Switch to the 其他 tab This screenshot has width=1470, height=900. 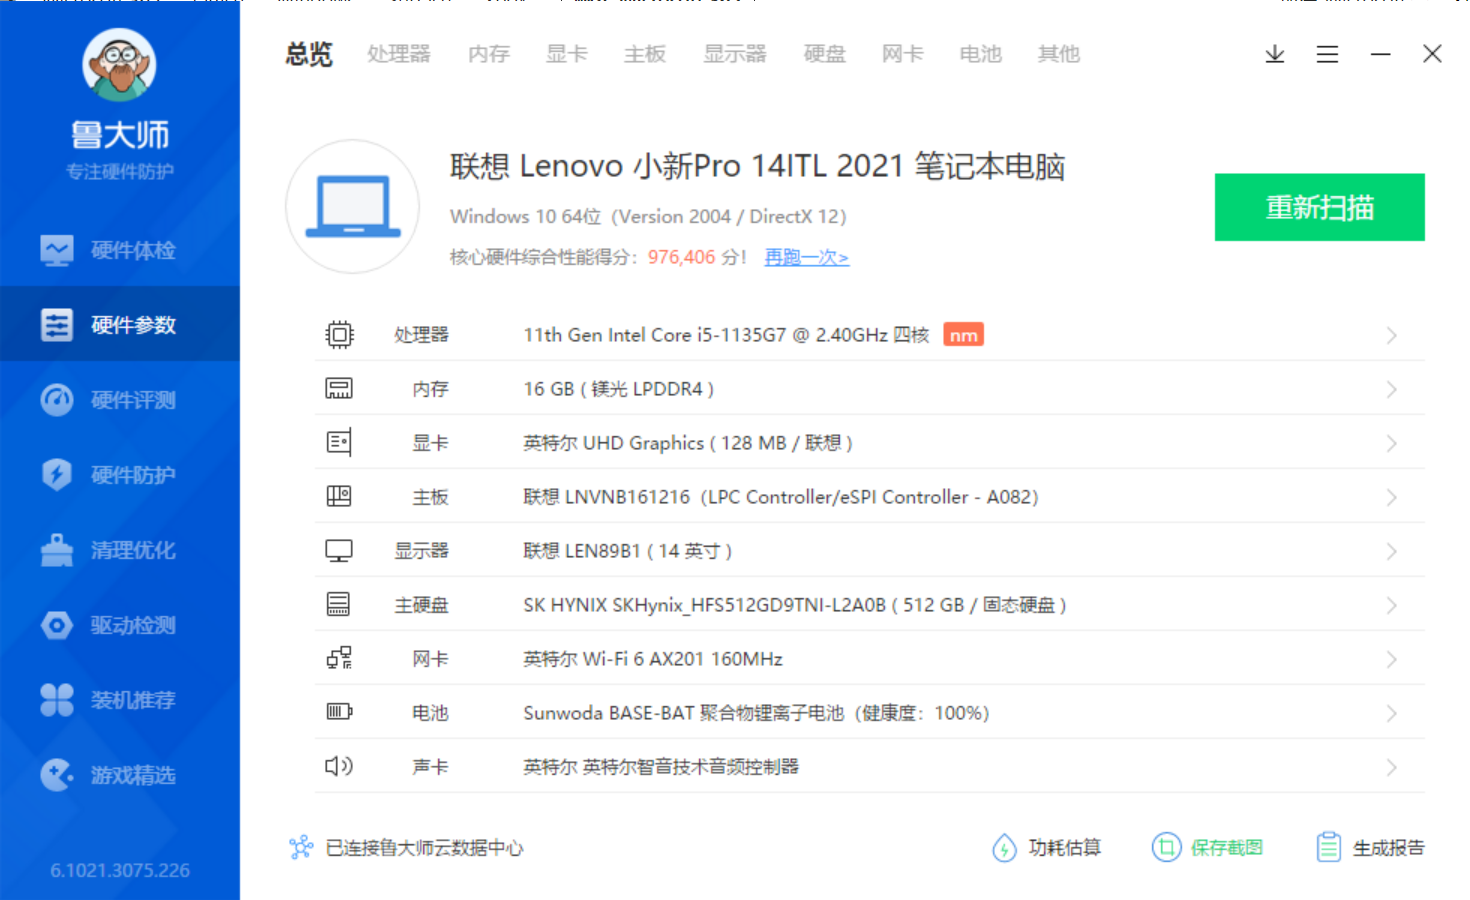[x=1059, y=54]
